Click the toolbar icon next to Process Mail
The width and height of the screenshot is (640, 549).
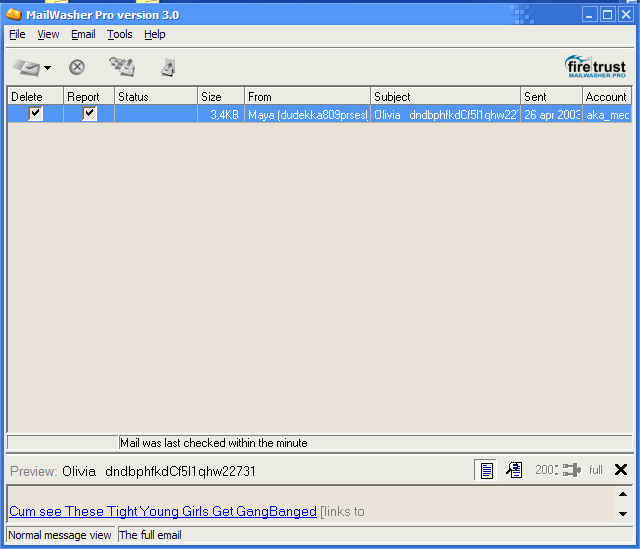click(x=168, y=68)
